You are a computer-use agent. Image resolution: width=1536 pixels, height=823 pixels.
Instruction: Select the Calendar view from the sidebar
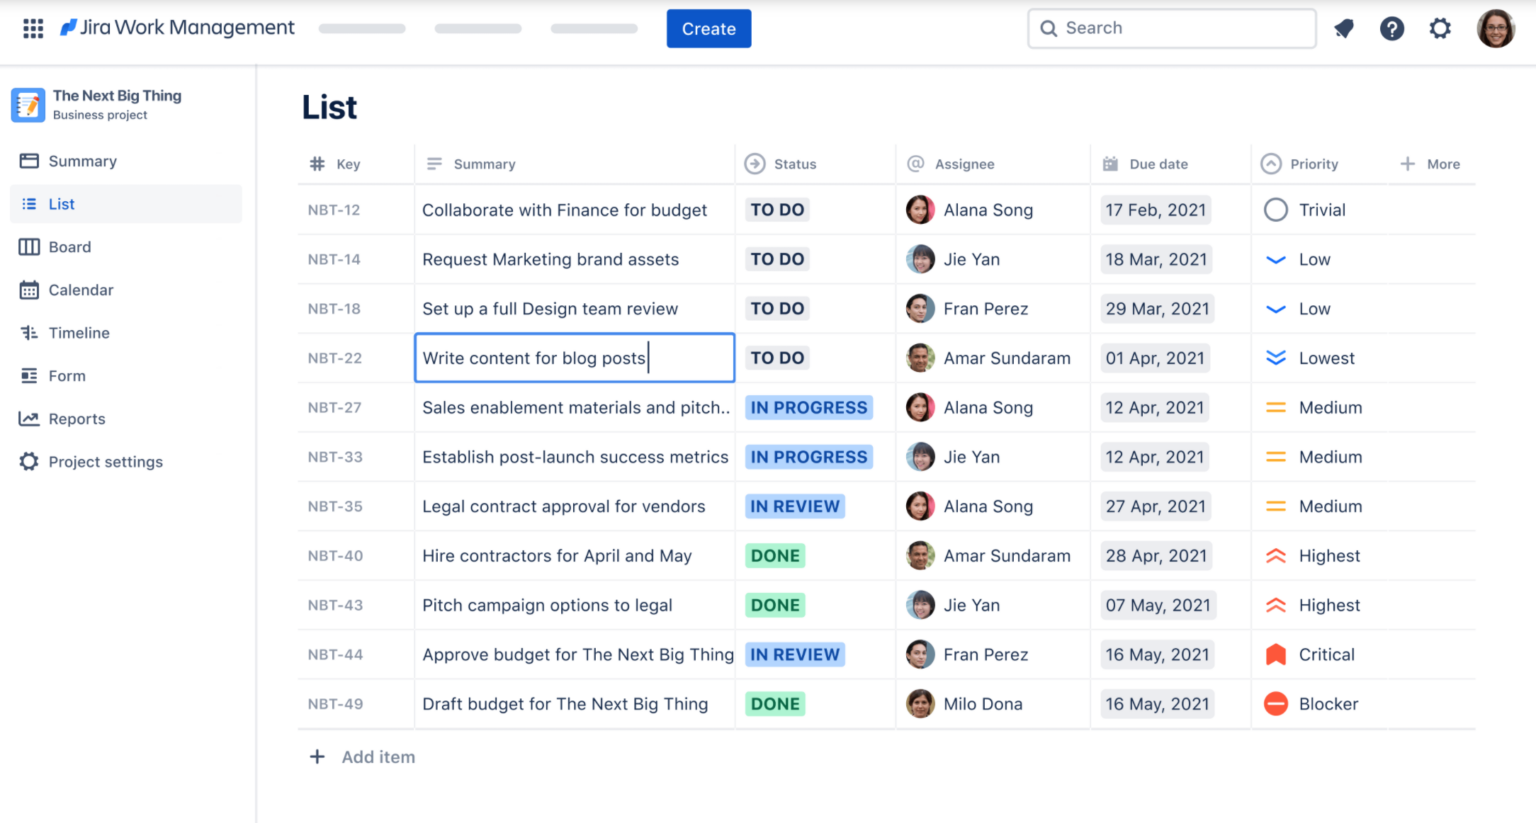click(78, 290)
